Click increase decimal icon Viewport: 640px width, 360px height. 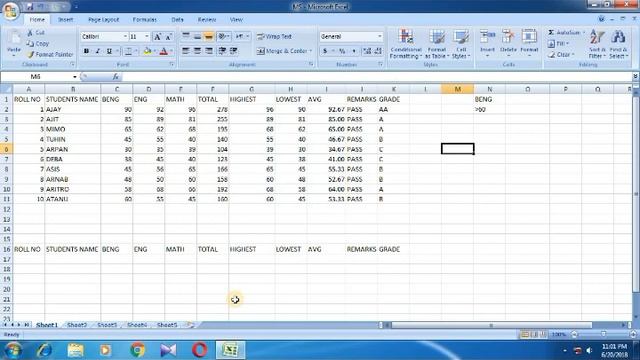coord(367,51)
